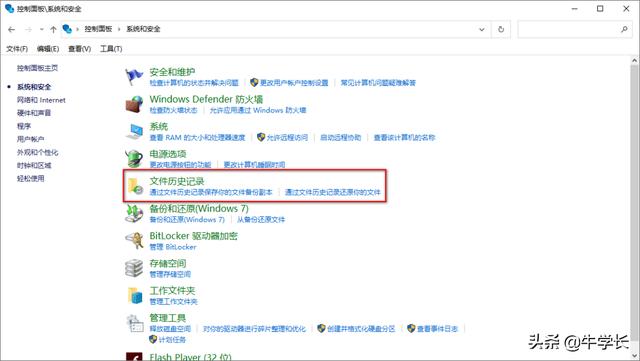This screenshot has width=640, height=361.
Task: Click the scrollbar down arrow
Action: [x=634, y=355]
